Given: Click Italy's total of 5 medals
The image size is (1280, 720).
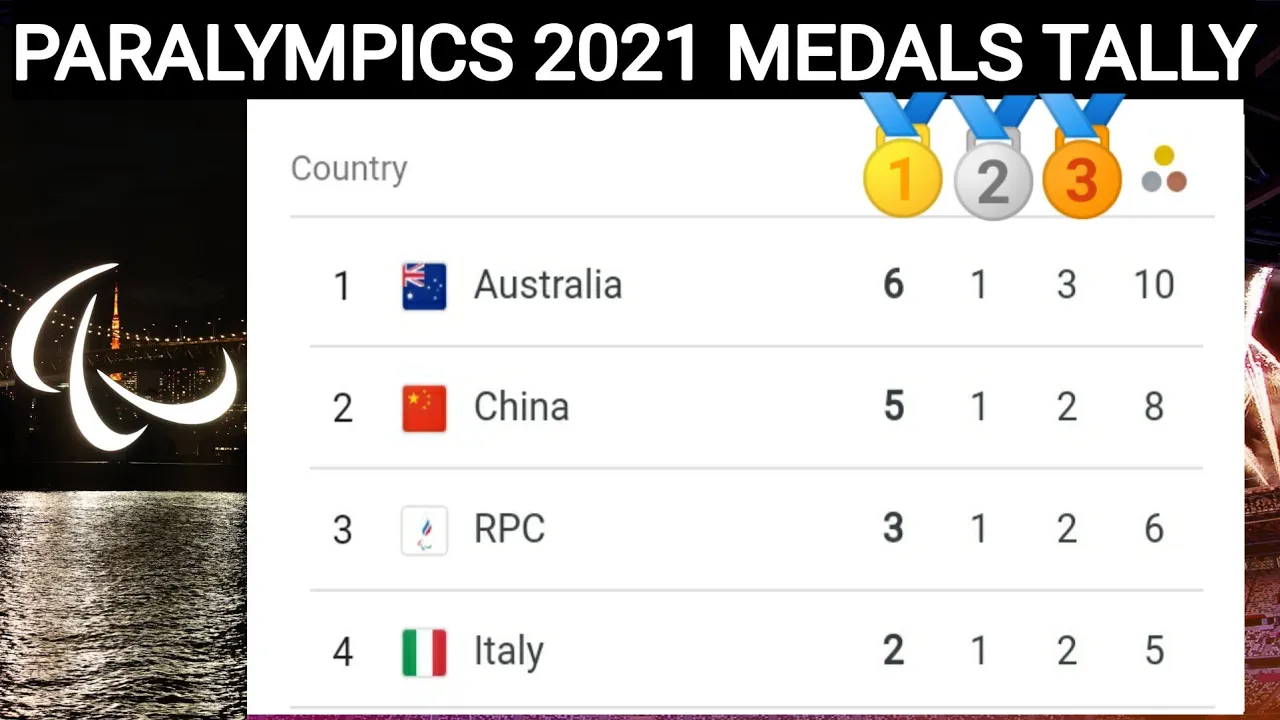Looking at the screenshot, I should [x=1154, y=651].
